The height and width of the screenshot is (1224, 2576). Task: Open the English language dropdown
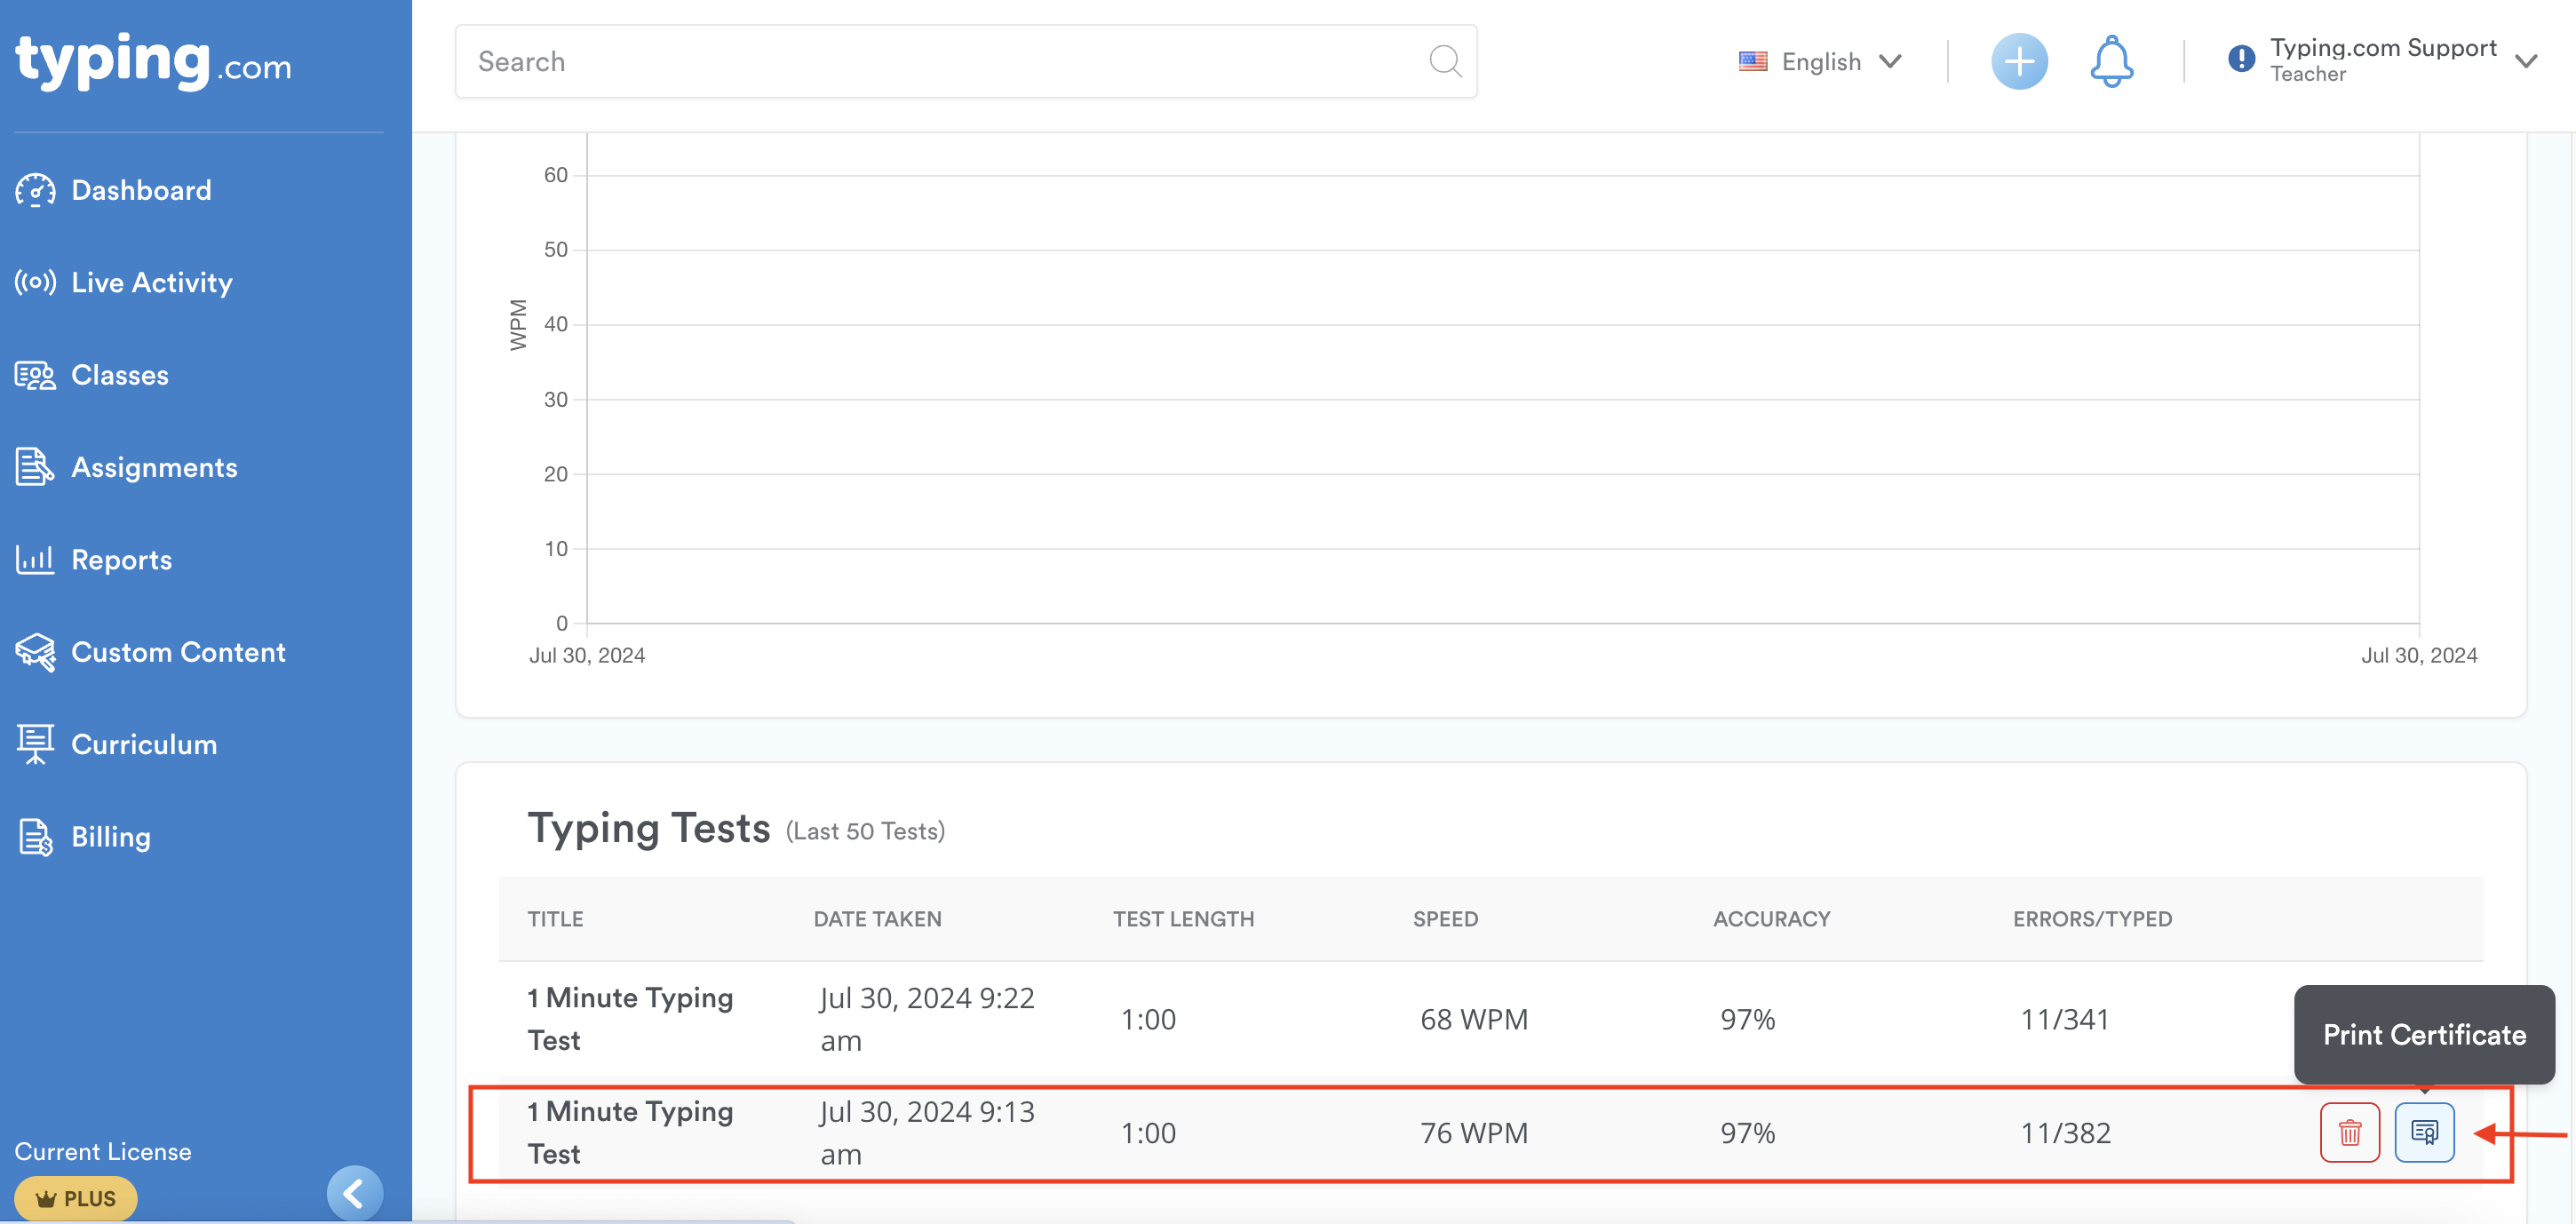coord(1819,62)
